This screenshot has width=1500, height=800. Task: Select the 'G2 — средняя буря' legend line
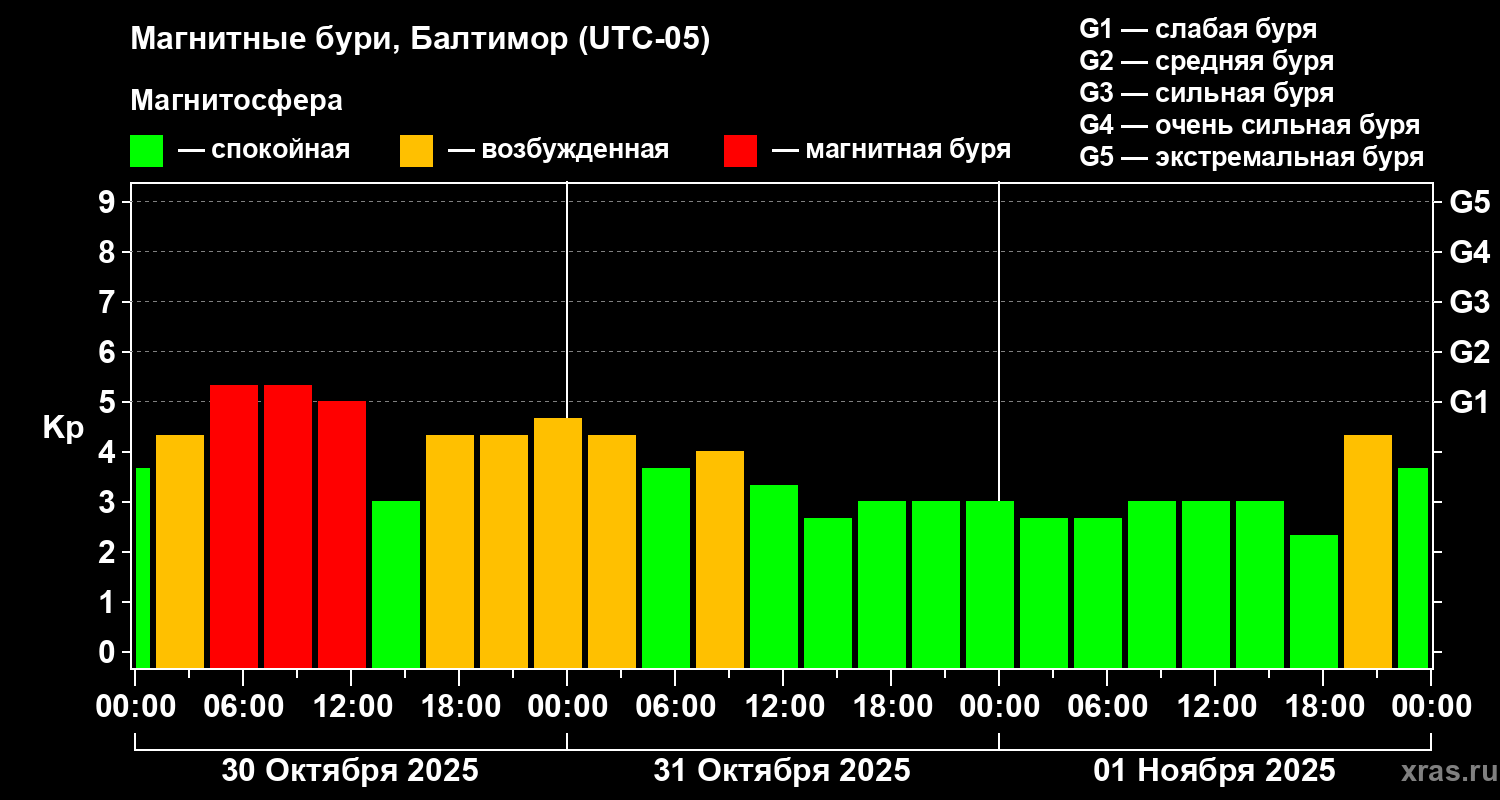tap(1206, 61)
